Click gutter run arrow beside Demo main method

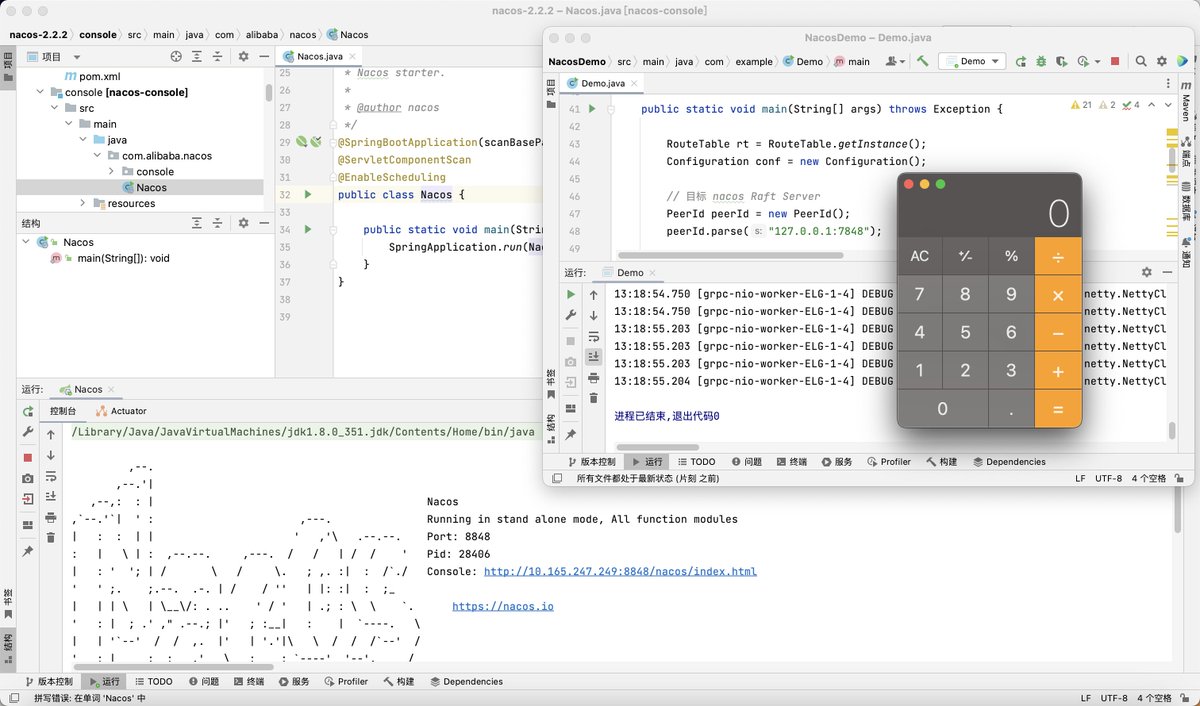click(x=592, y=108)
